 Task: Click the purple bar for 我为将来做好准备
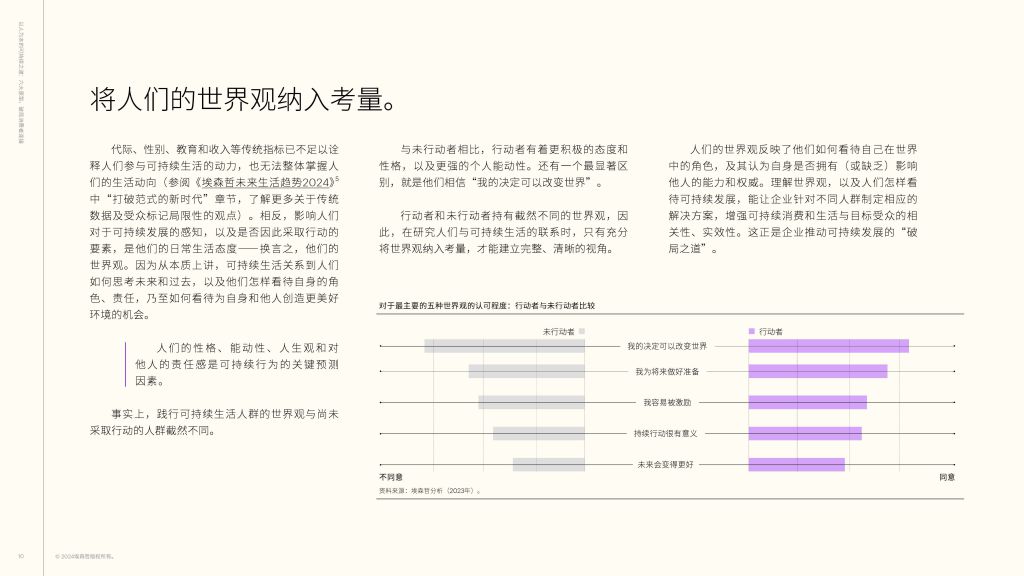pos(818,372)
